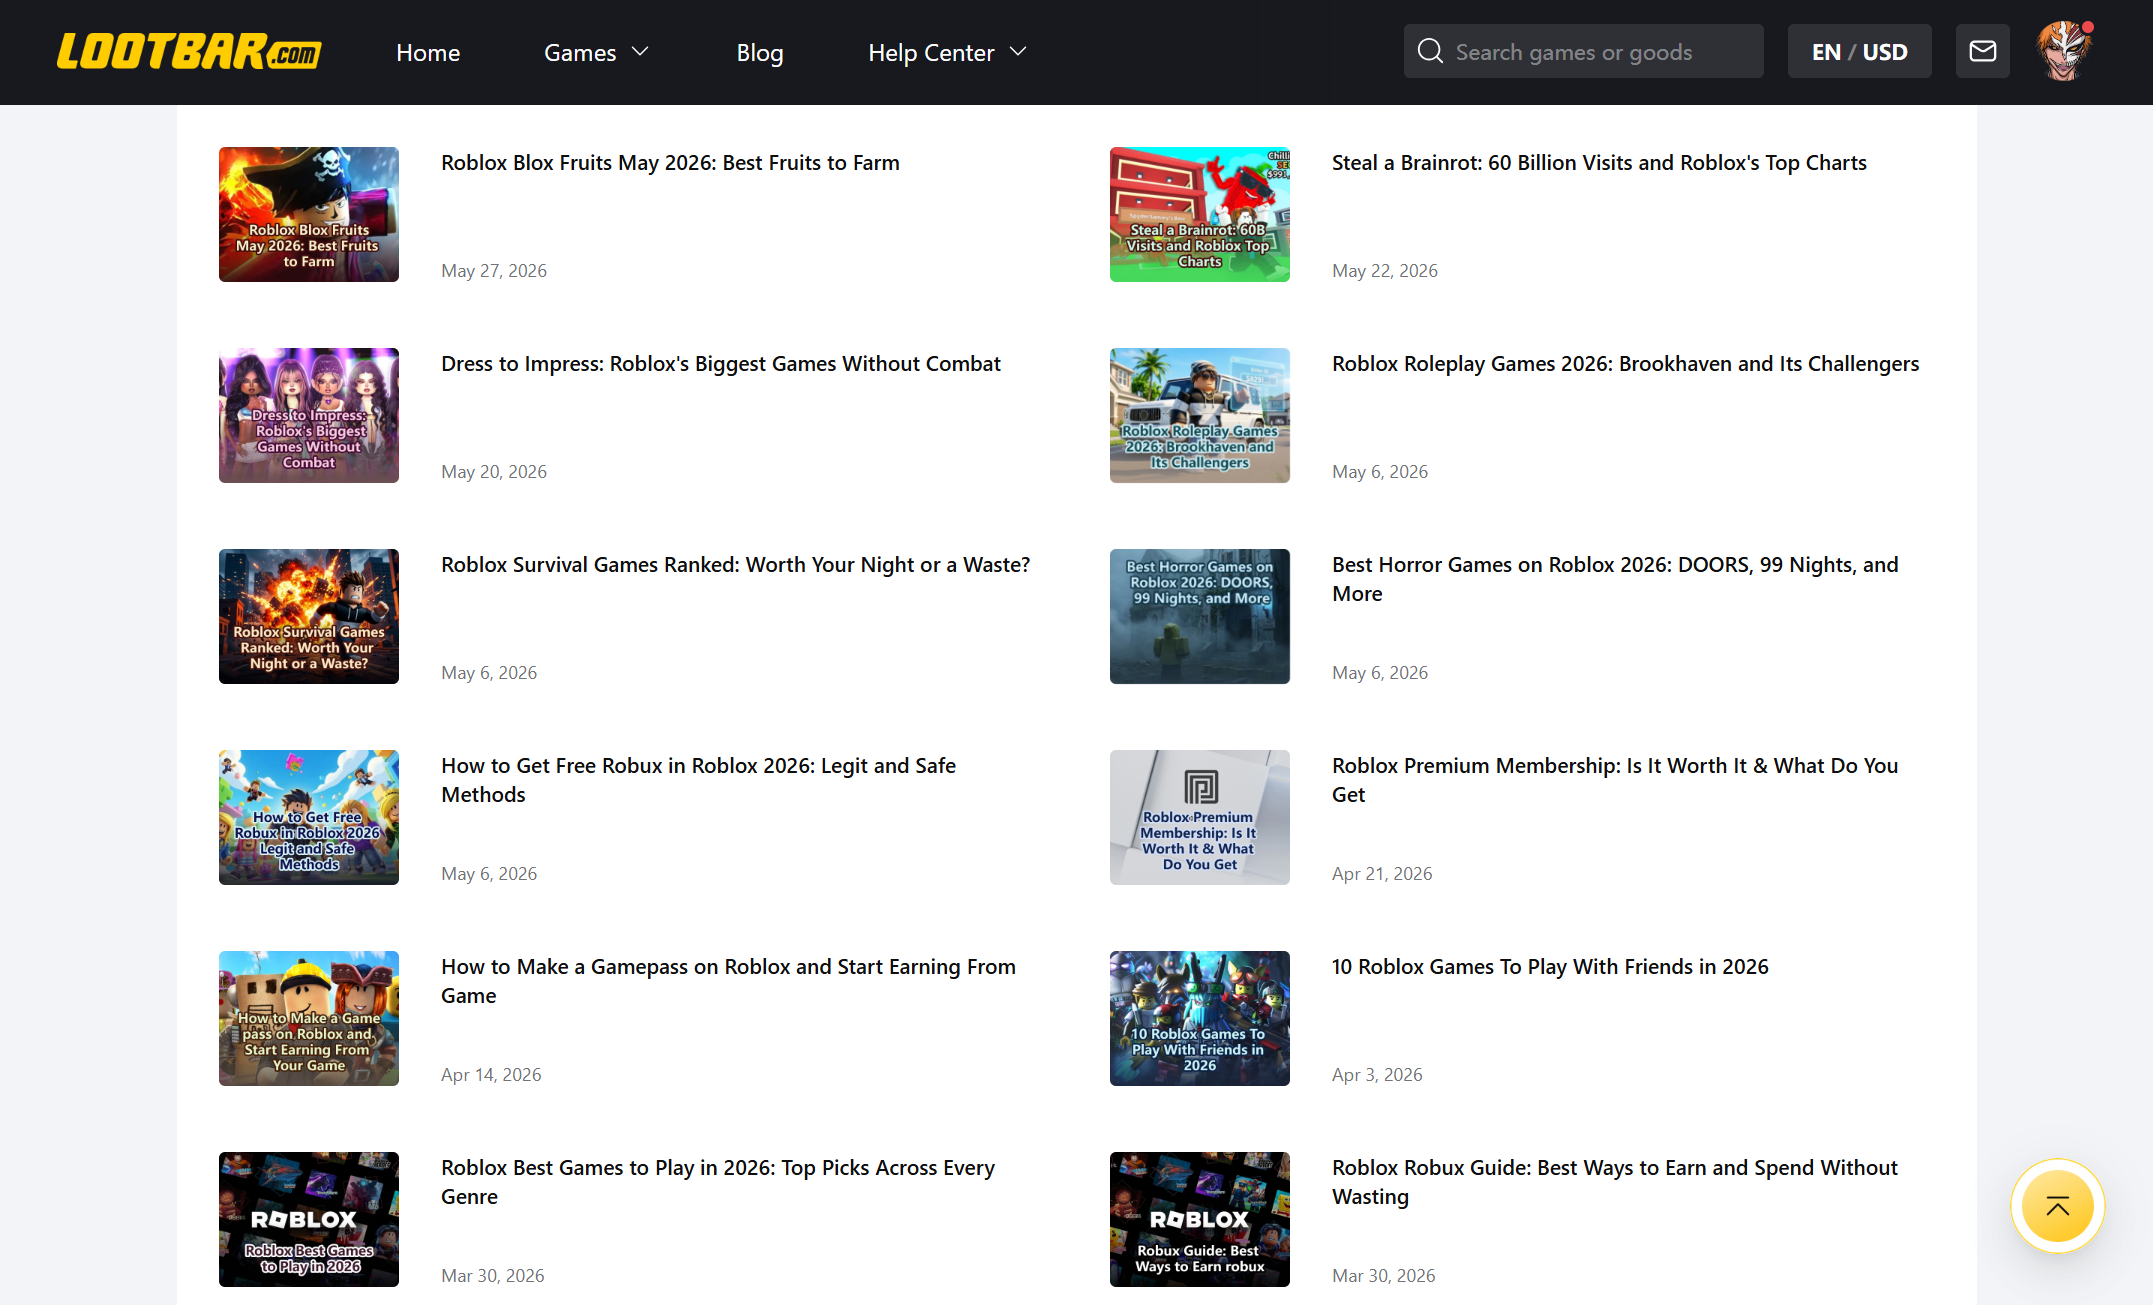Open the Help Center menu item
The height and width of the screenshot is (1305, 2153).
click(931, 52)
